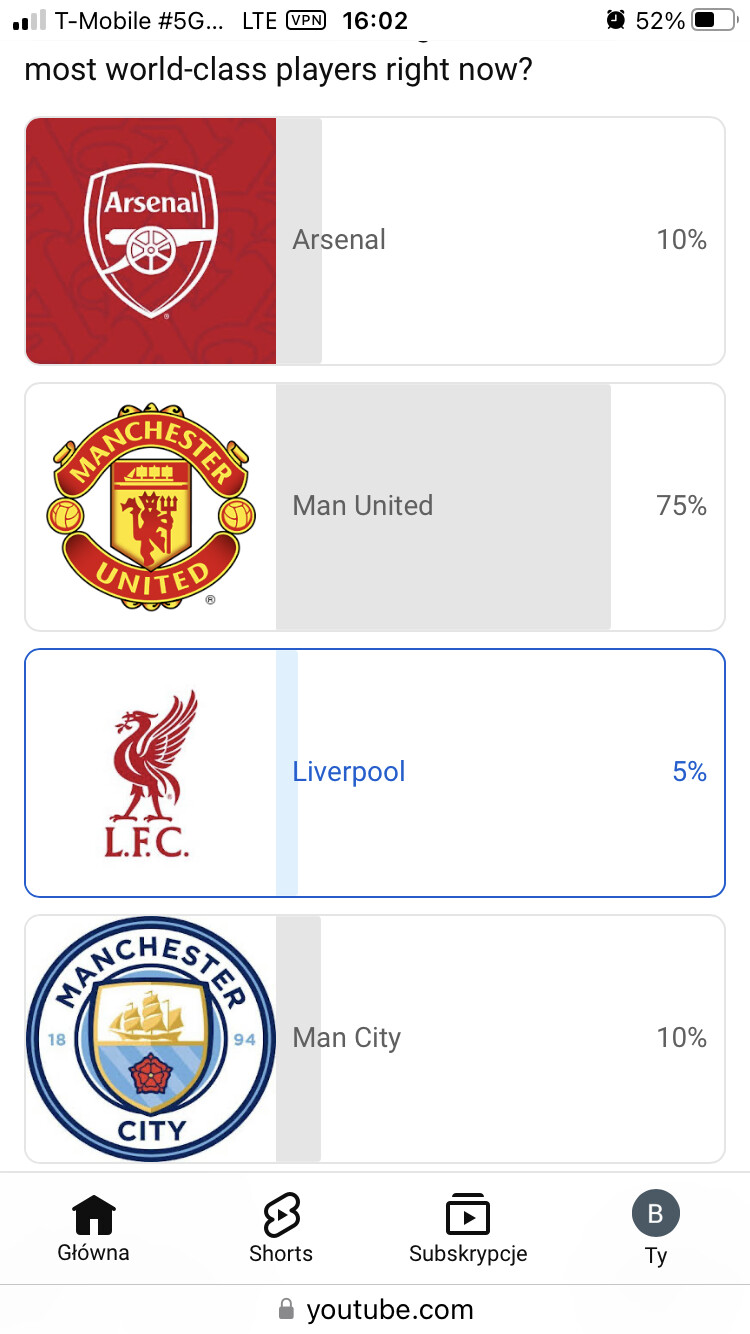Tap the Liverpool L.F.C. crest image

pyautogui.click(x=151, y=772)
